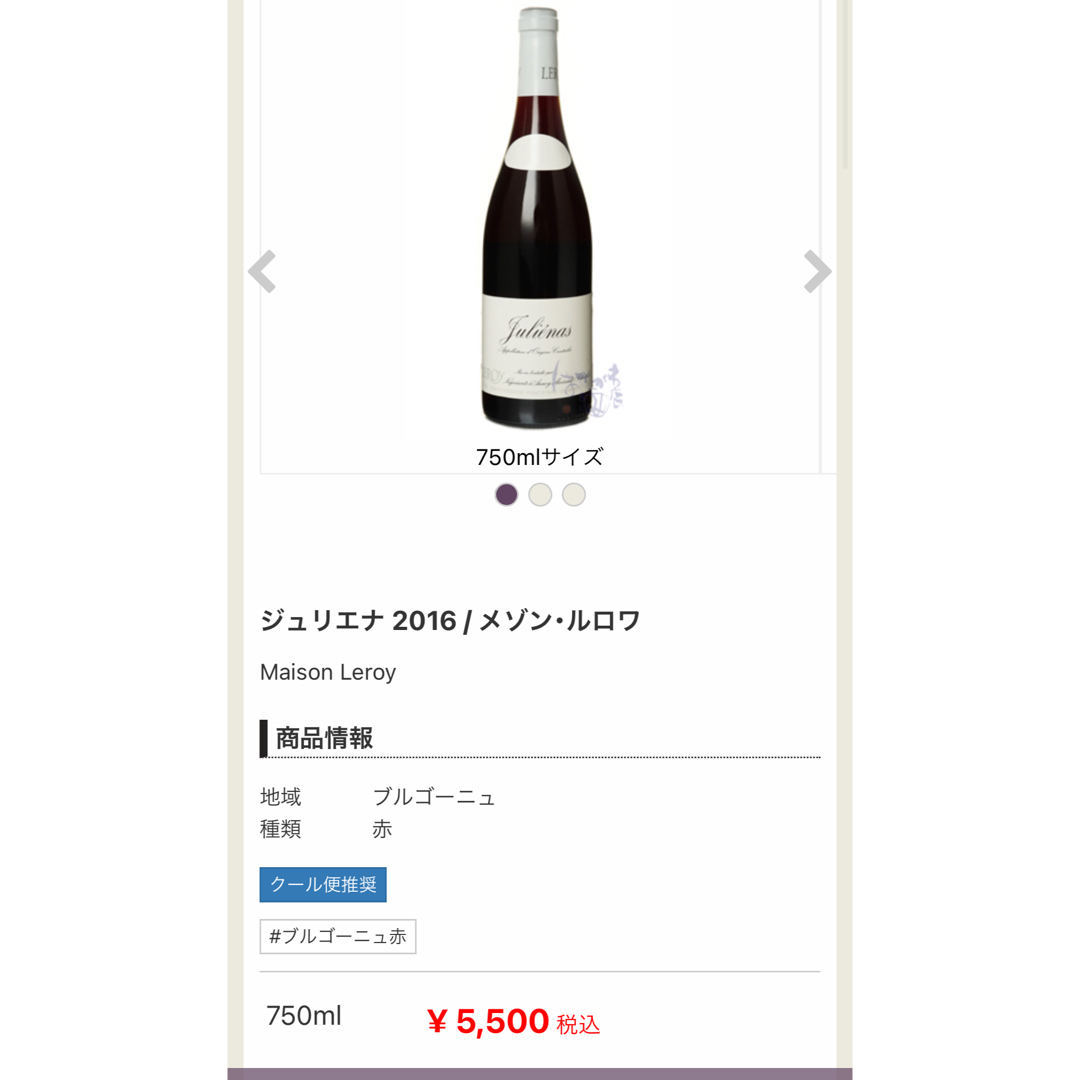The height and width of the screenshot is (1080, 1080).
Task: Click the ブルゴーニュ region value
Action: click(x=434, y=797)
